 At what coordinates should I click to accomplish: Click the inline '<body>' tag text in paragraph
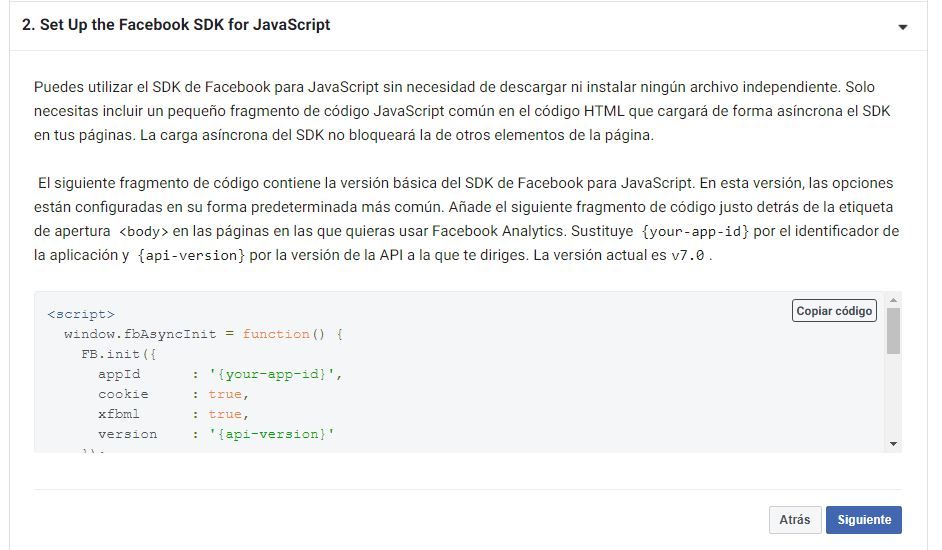pyautogui.click(x=144, y=231)
